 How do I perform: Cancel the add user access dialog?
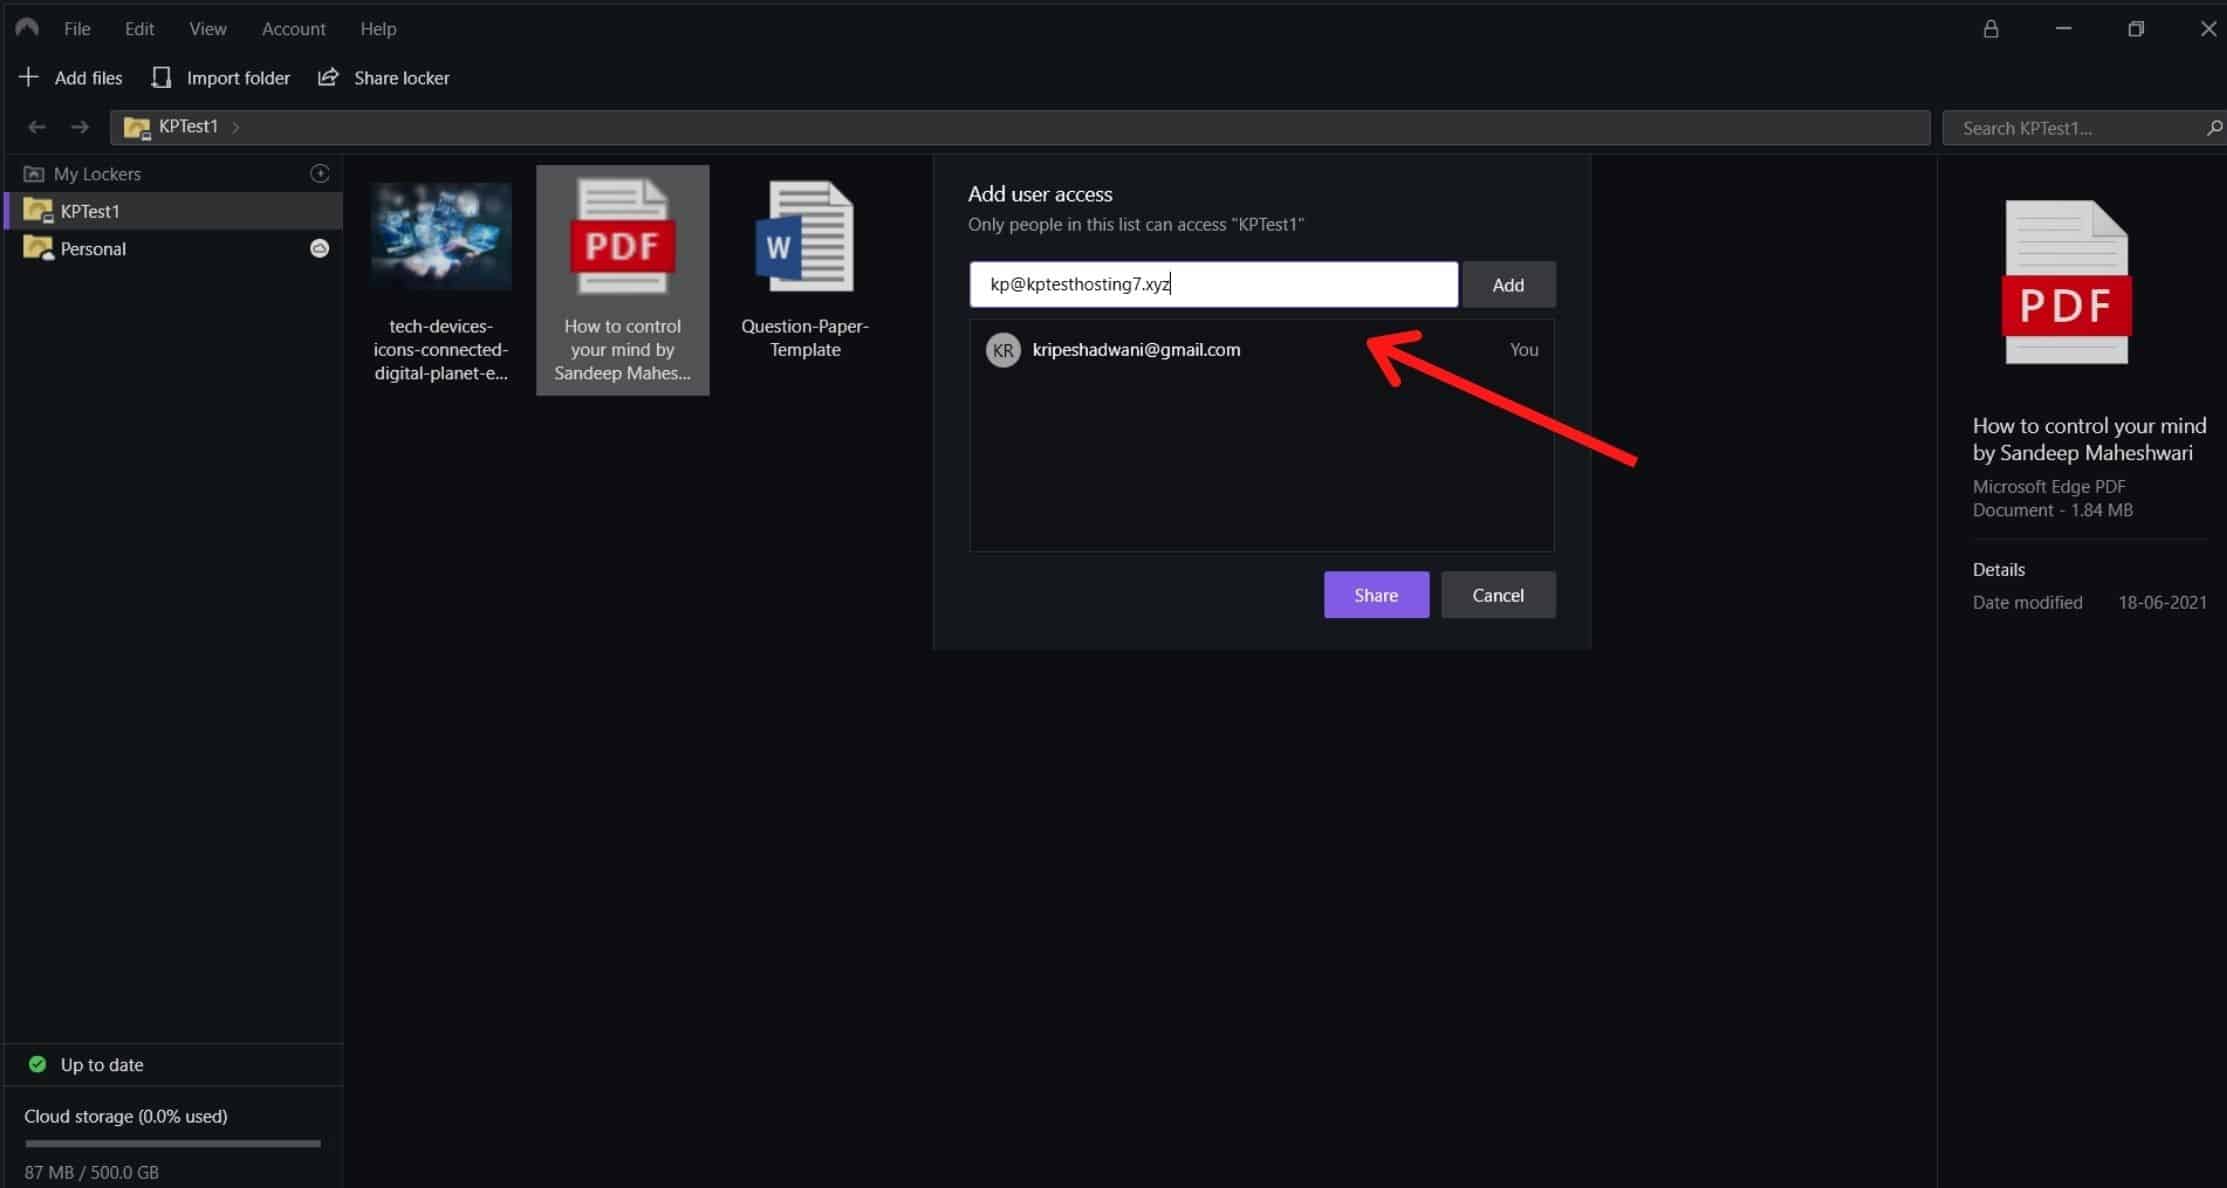1497,595
